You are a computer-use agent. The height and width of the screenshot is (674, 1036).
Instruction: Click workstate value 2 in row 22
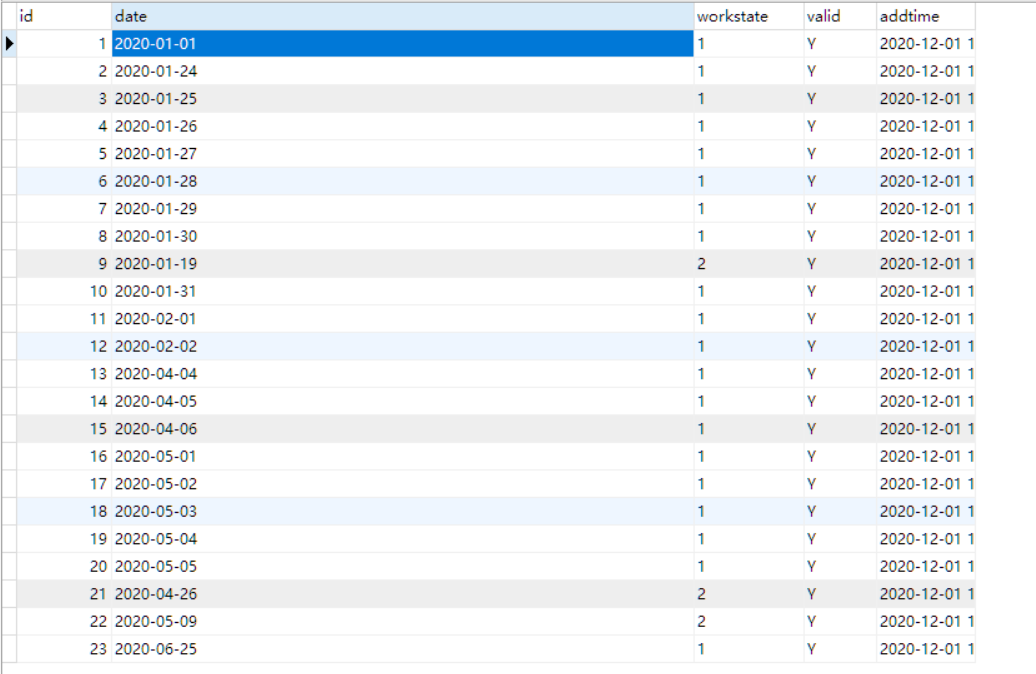tap(749, 622)
